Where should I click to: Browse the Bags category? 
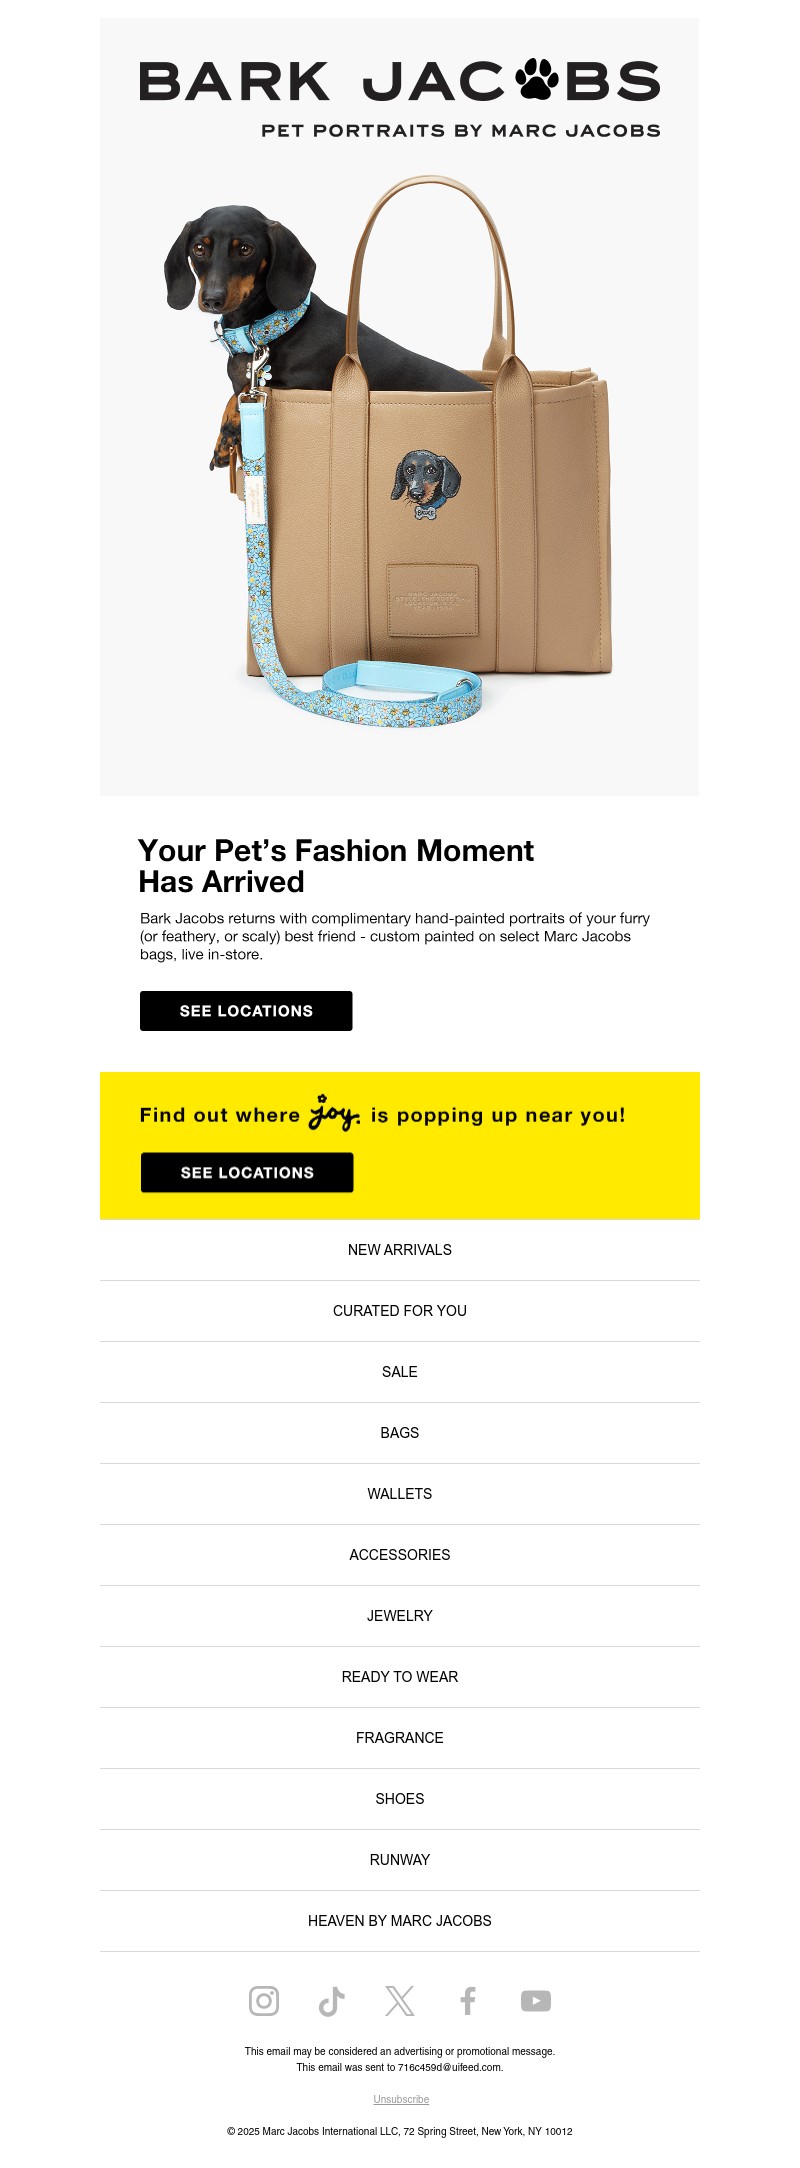click(x=400, y=1433)
